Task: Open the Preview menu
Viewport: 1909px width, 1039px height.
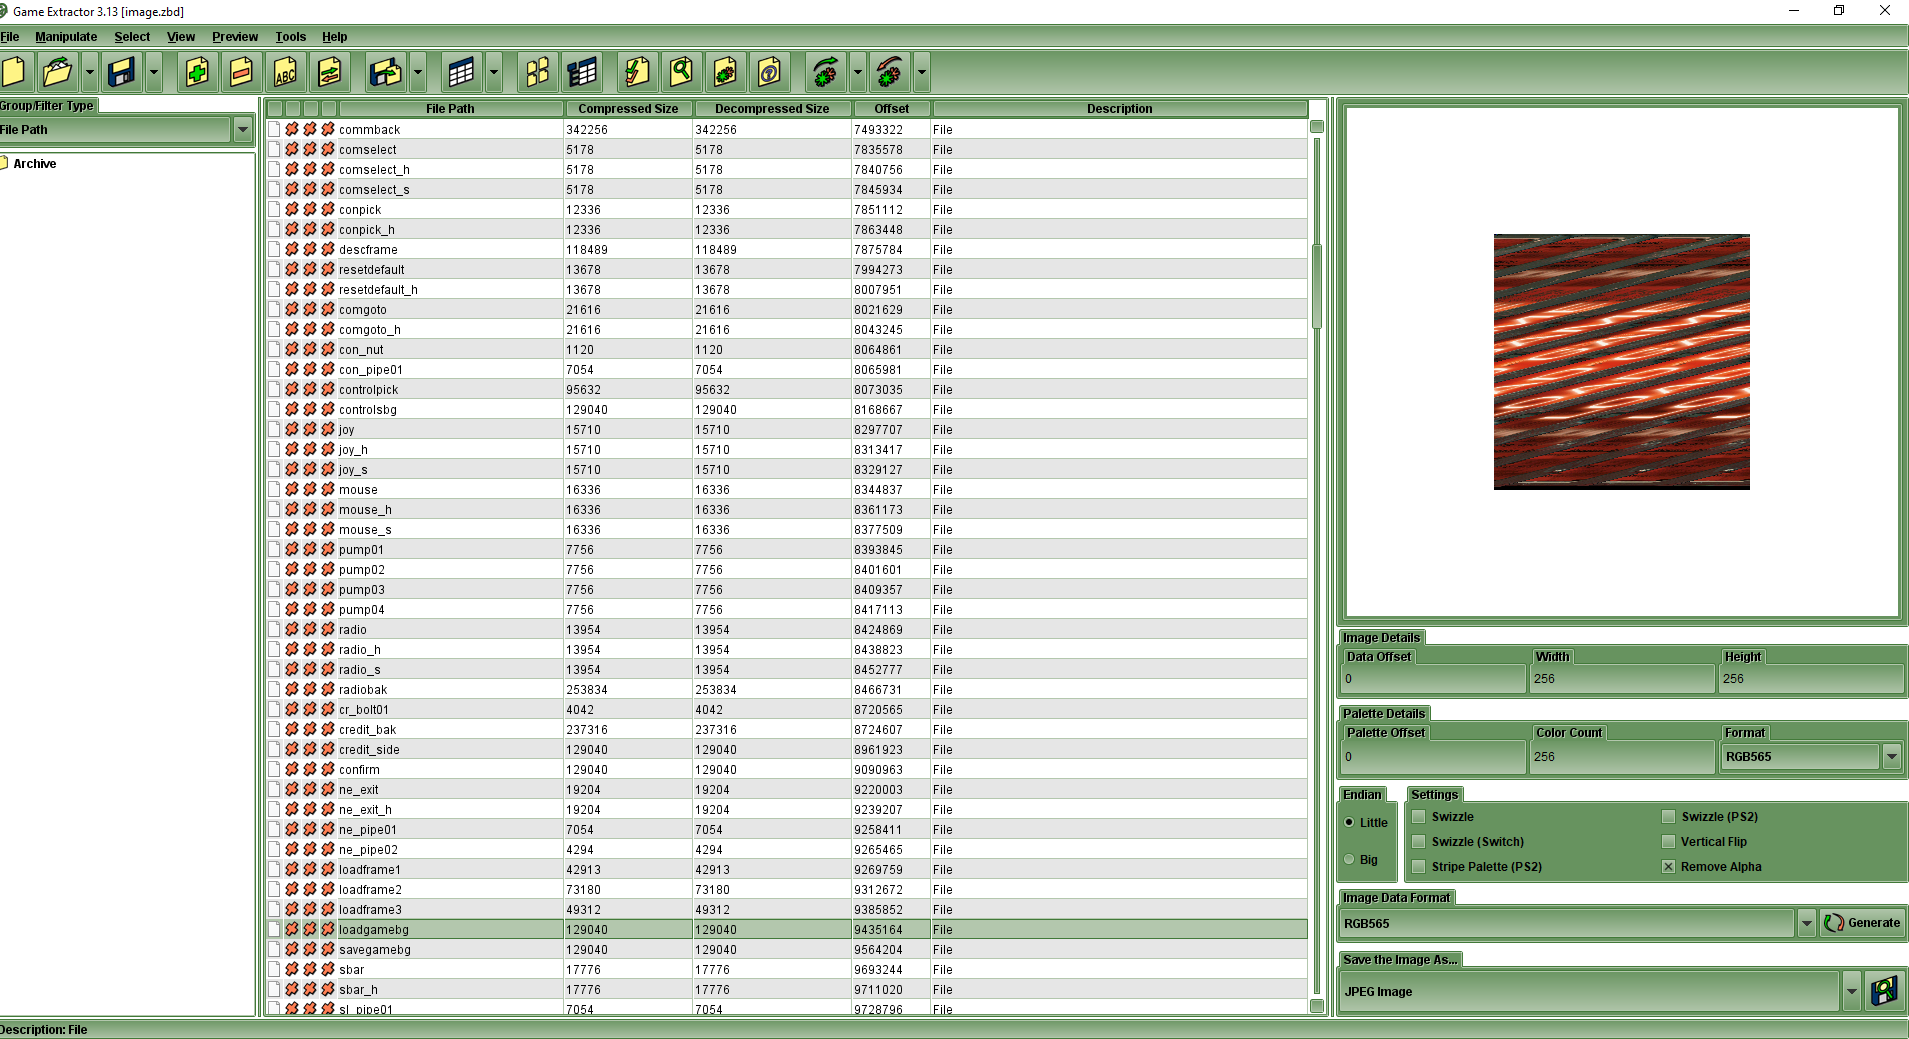Action: tap(235, 36)
